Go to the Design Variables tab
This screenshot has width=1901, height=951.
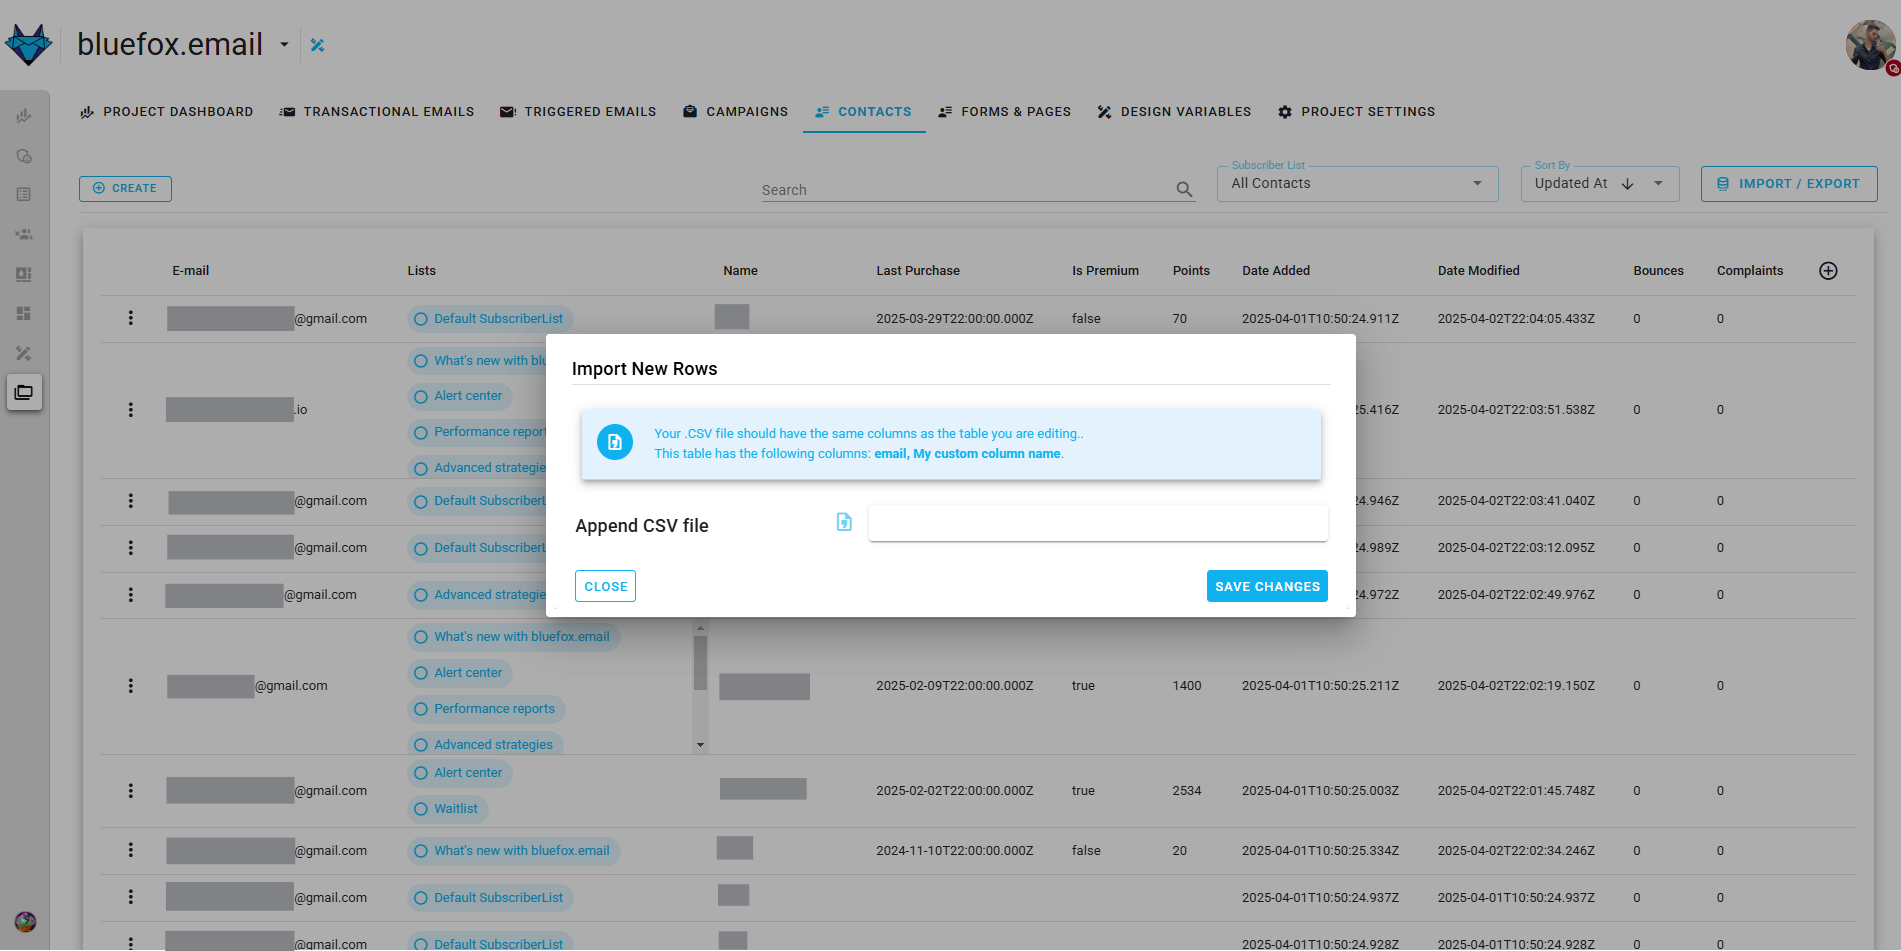[x=1174, y=112]
